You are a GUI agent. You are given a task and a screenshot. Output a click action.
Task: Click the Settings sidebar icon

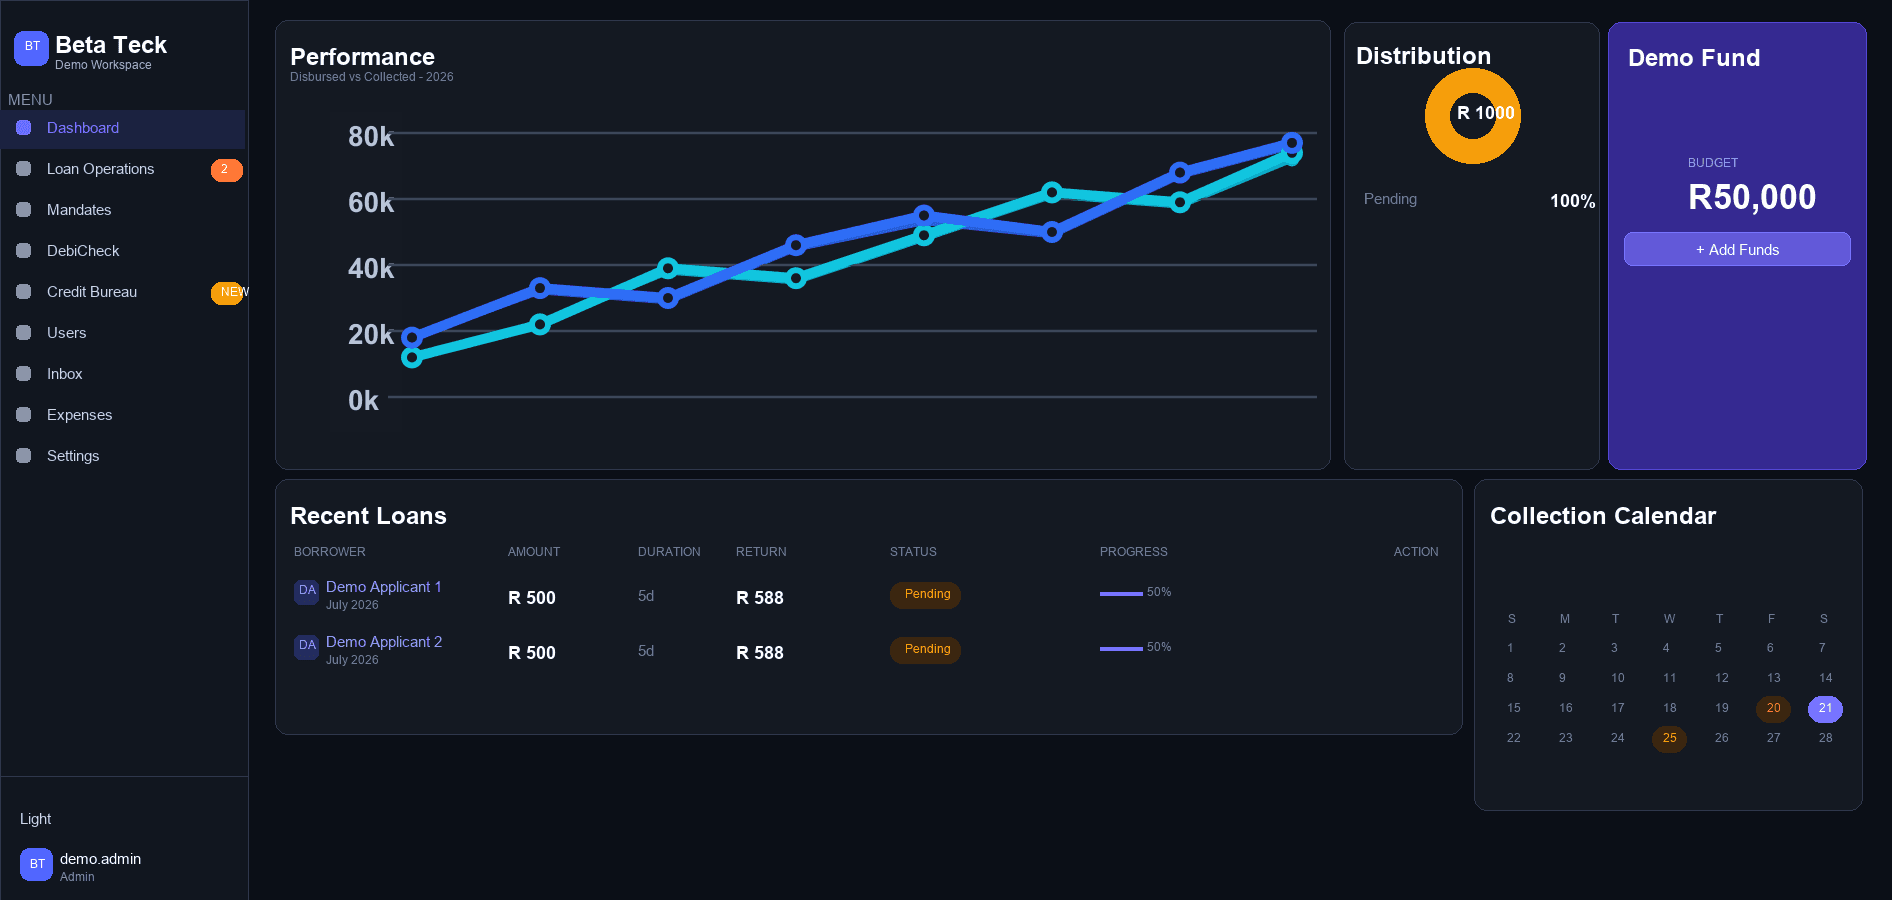point(24,456)
